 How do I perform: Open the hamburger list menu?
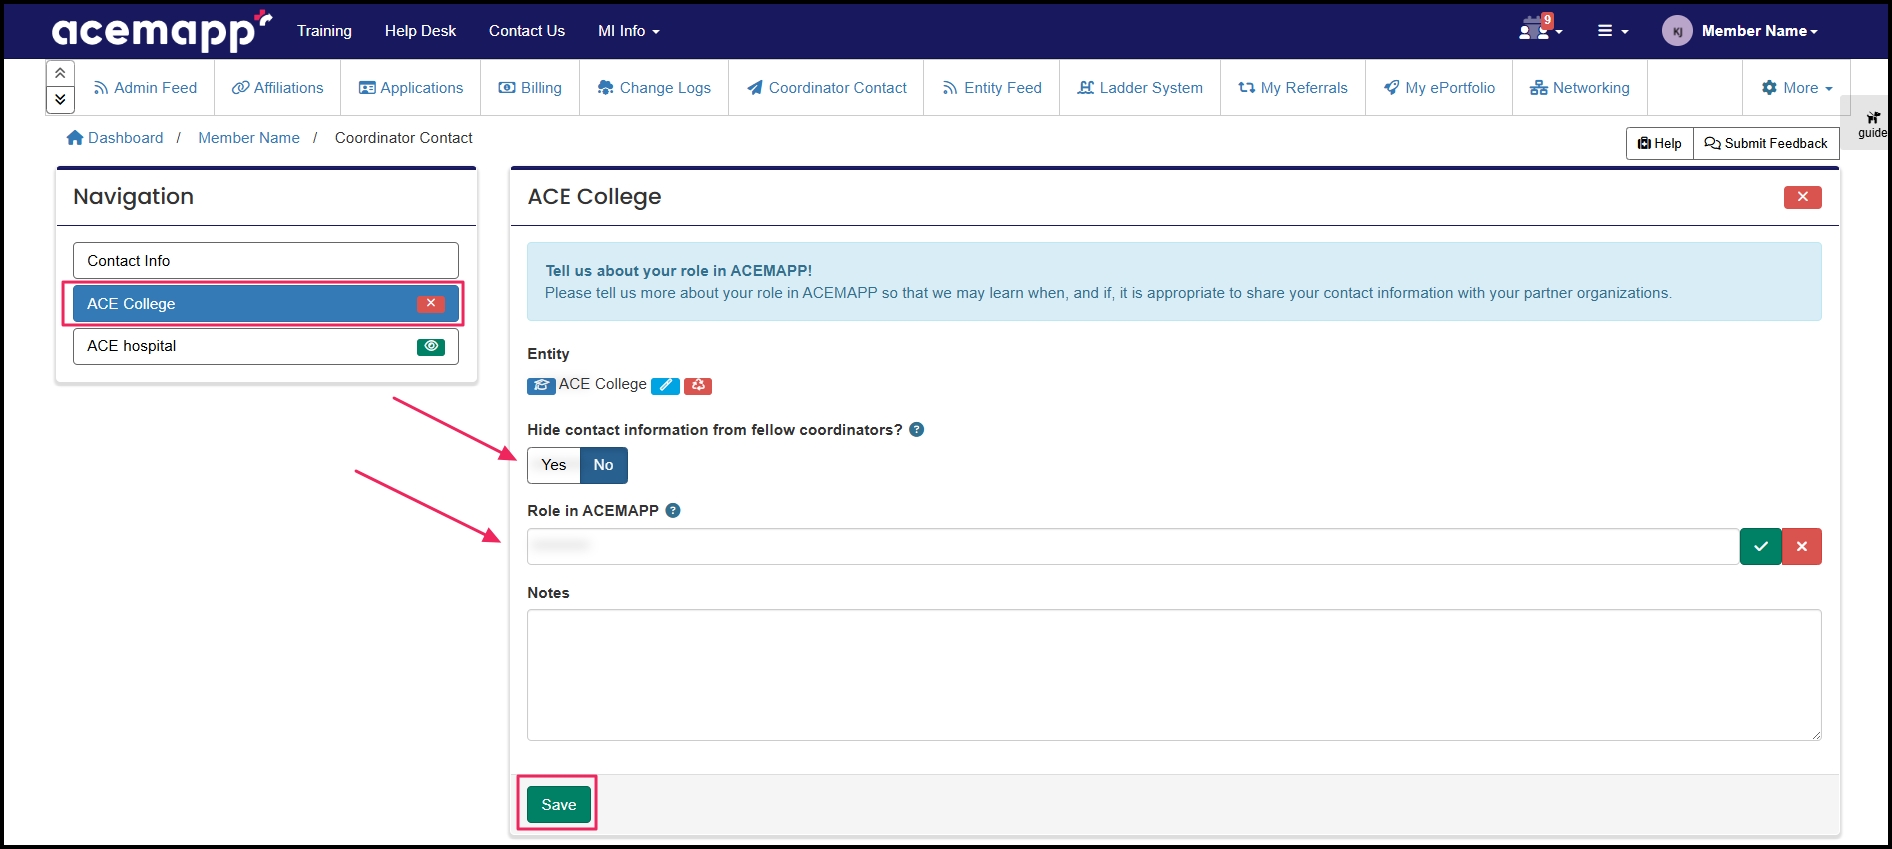pyautogui.click(x=1612, y=31)
